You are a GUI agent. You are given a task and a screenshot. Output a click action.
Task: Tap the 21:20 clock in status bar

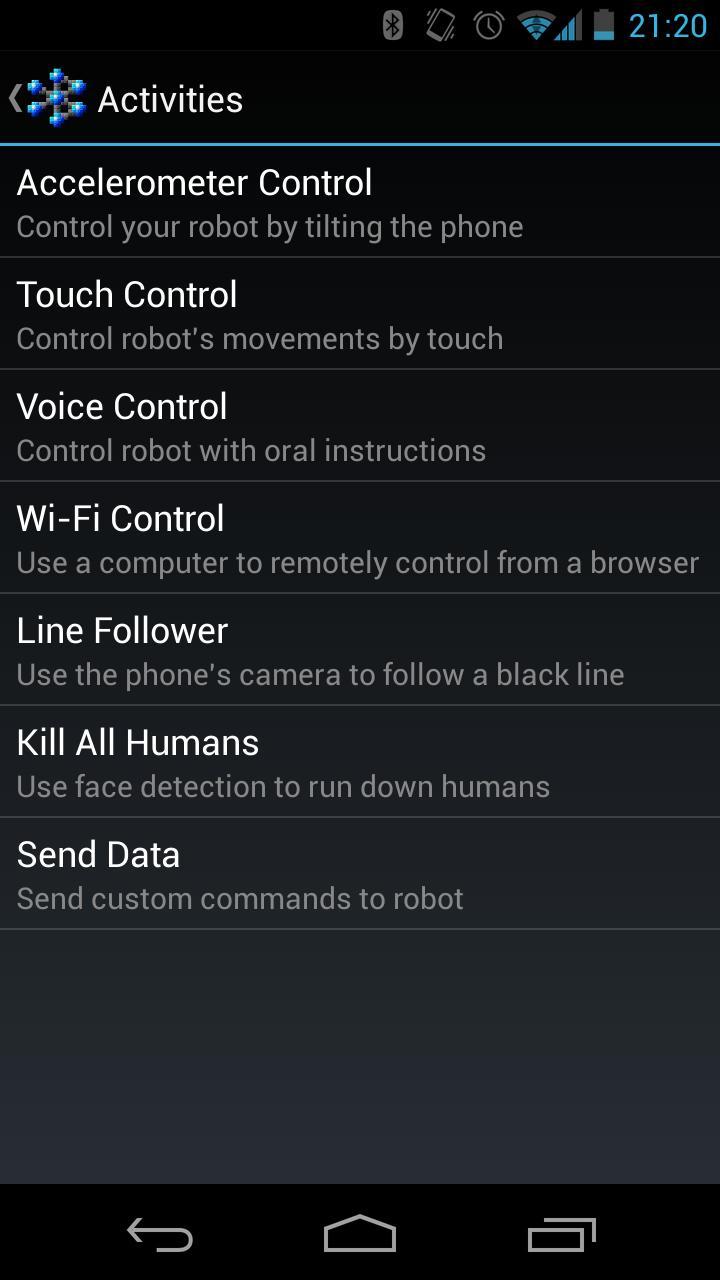click(x=667, y=25)
